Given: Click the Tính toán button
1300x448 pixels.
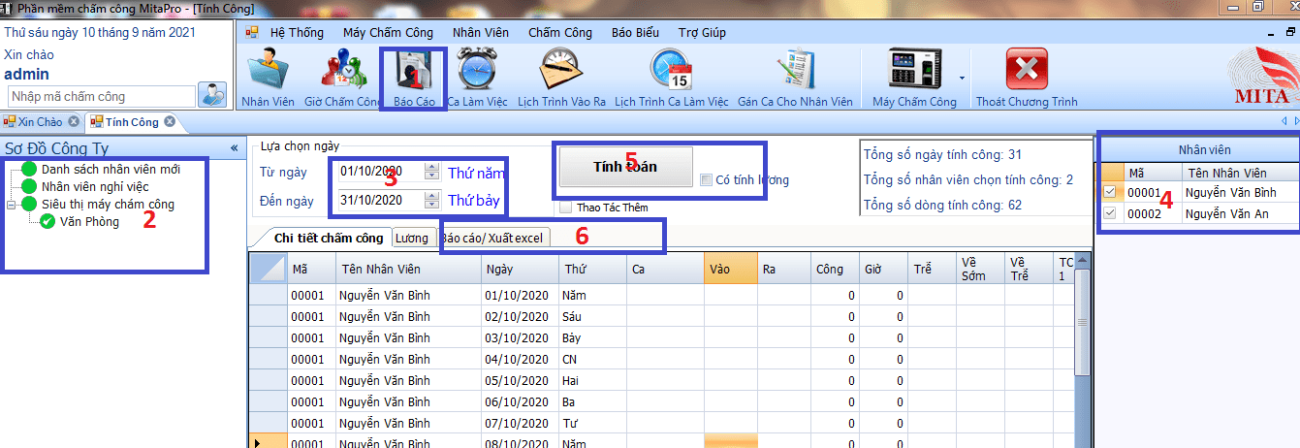Looking at the screenshot, I should pyautogui.click(x=625, y=167).
